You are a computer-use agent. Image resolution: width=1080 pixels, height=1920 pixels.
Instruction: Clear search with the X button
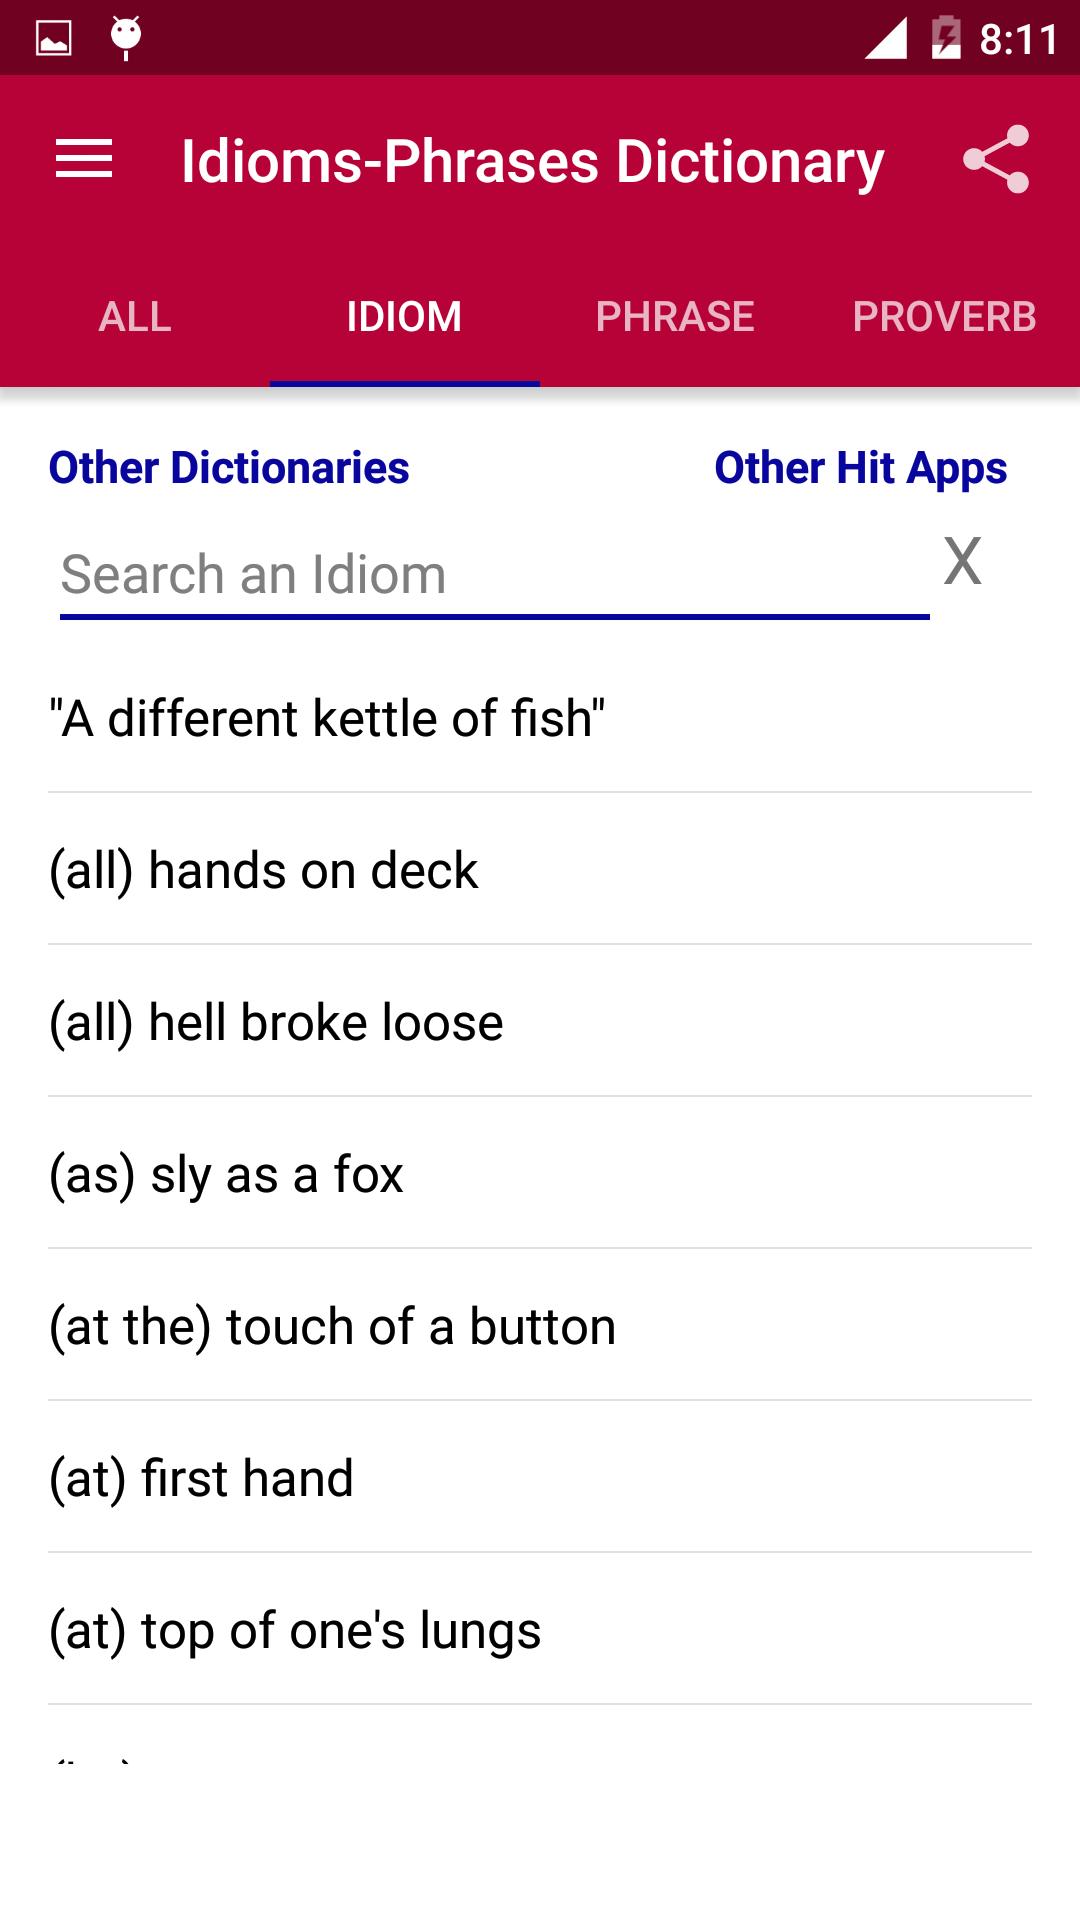click(x=962, y=561)
